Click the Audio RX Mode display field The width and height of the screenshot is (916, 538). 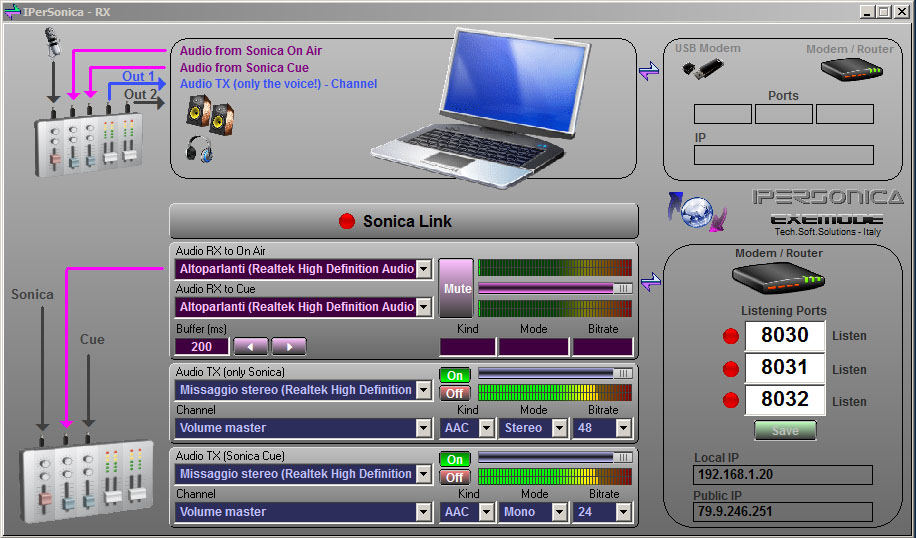coord(533,346)
